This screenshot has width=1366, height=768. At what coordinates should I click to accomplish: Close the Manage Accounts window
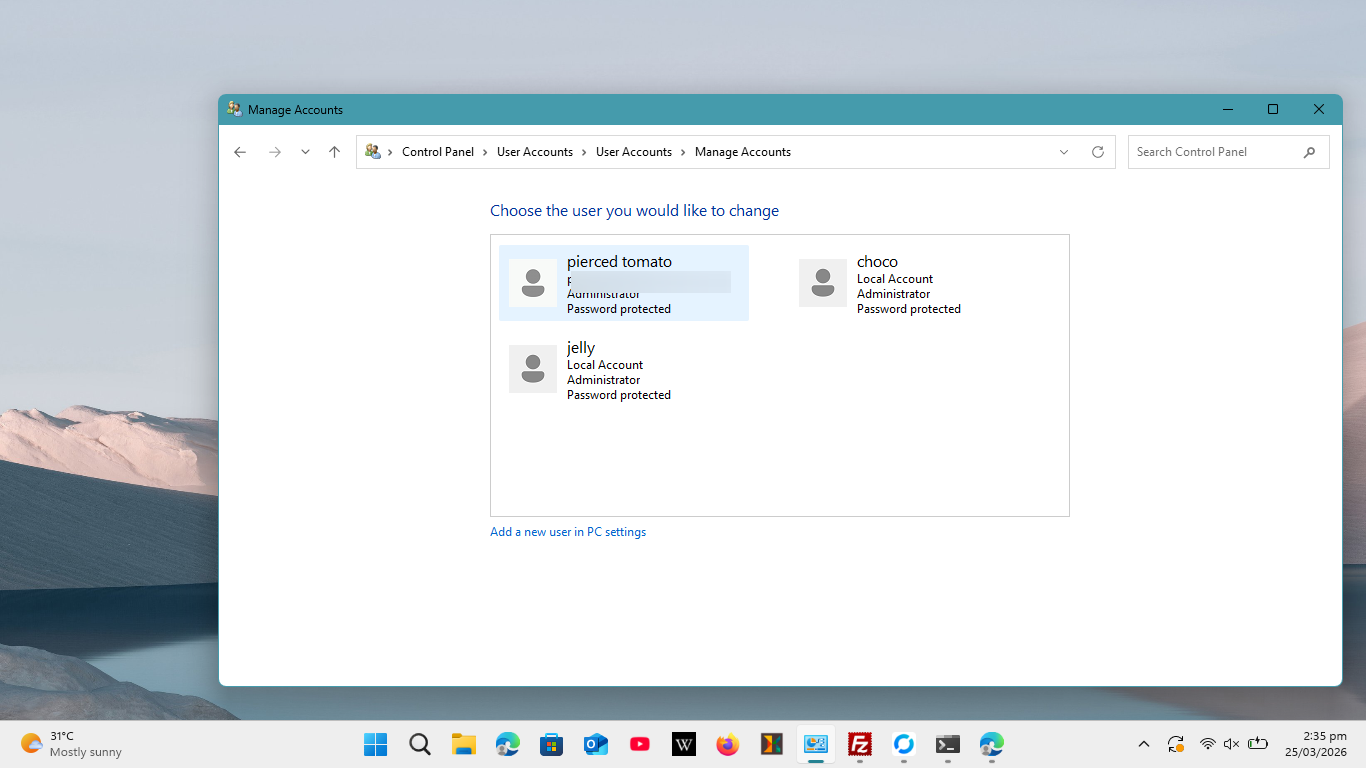coord(1319,109)
